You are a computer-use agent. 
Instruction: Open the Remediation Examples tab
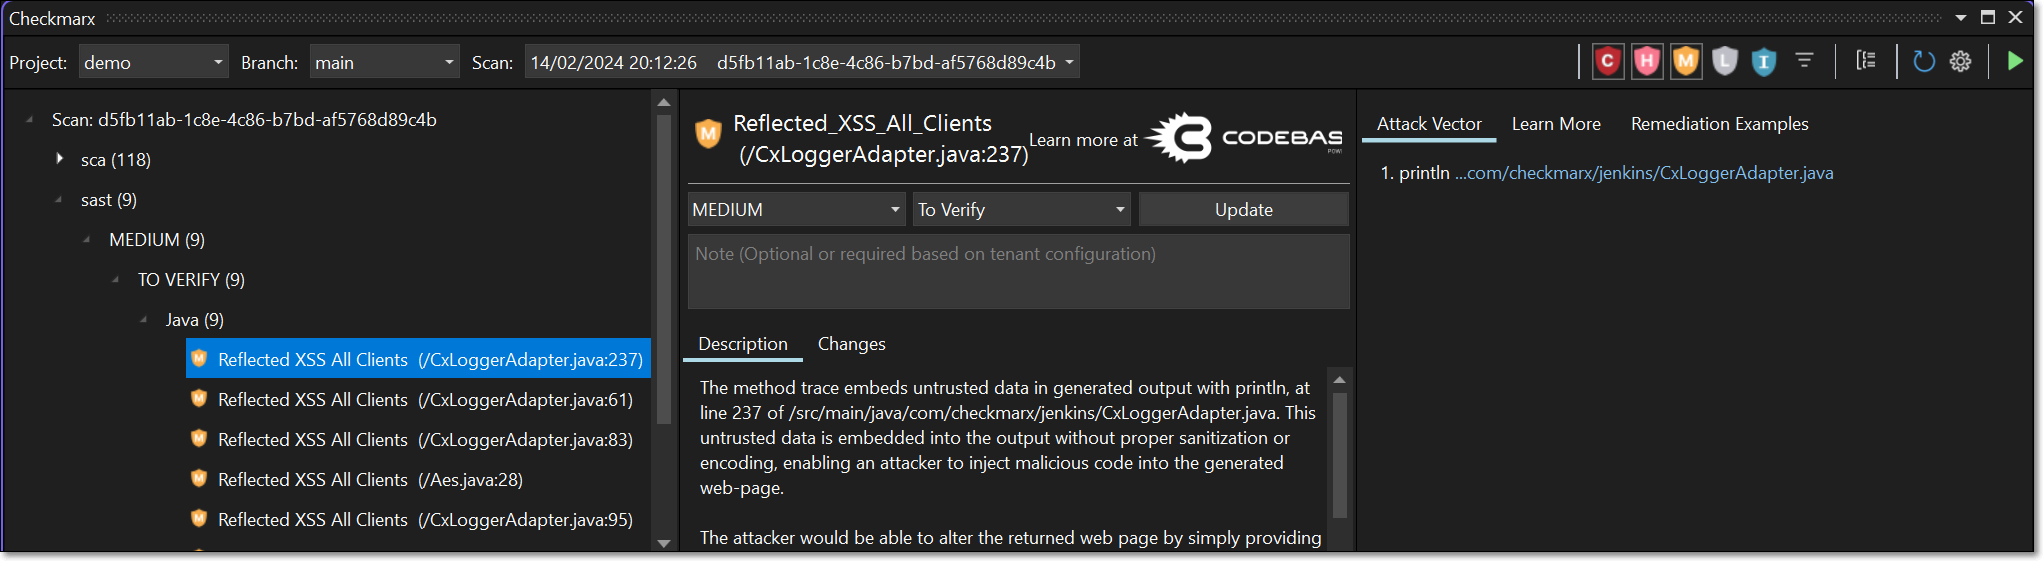click(x=1719, y=124)
